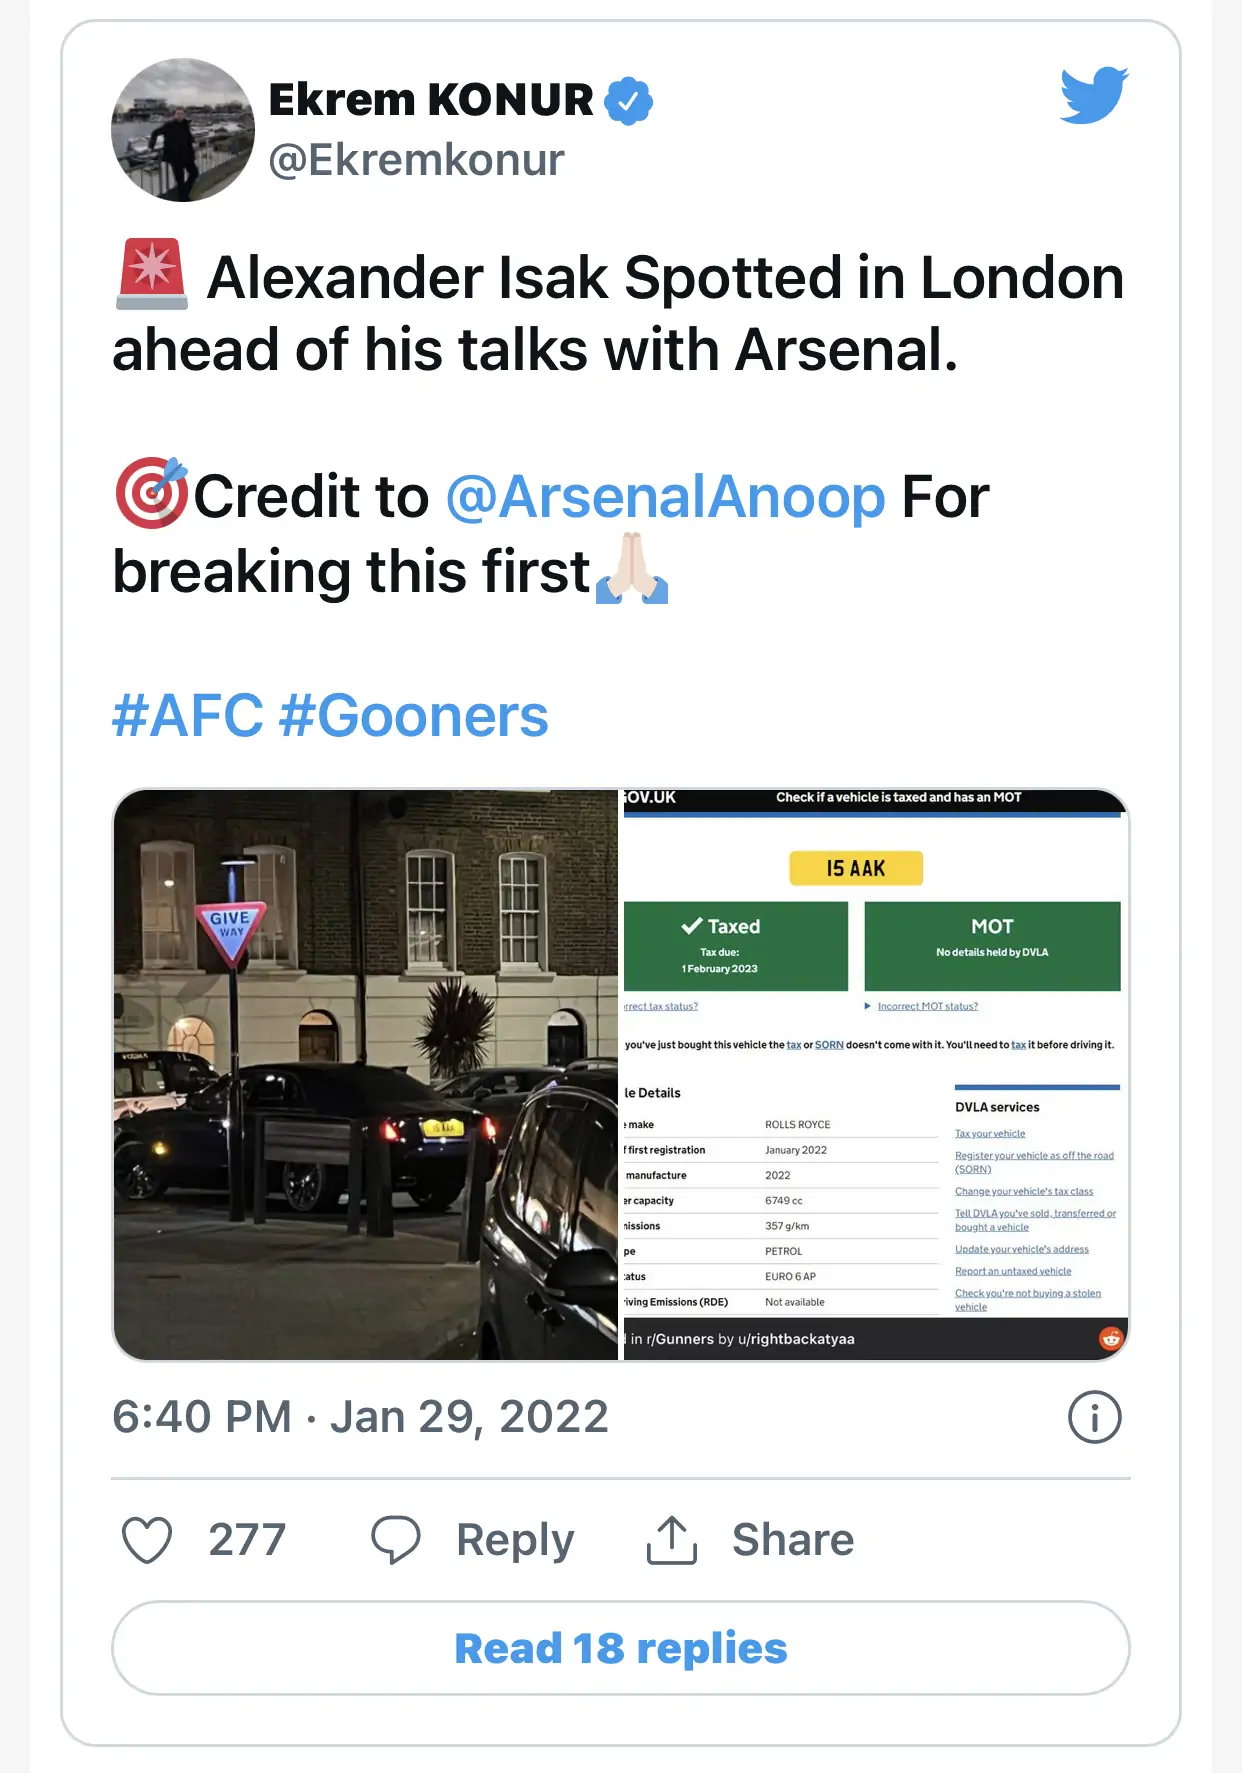The width and height of the screenshot is (1242, 1773).
Task: Click the 6:40 PM Jan 29, 2022 timestamp
Action: [360, 1417]
